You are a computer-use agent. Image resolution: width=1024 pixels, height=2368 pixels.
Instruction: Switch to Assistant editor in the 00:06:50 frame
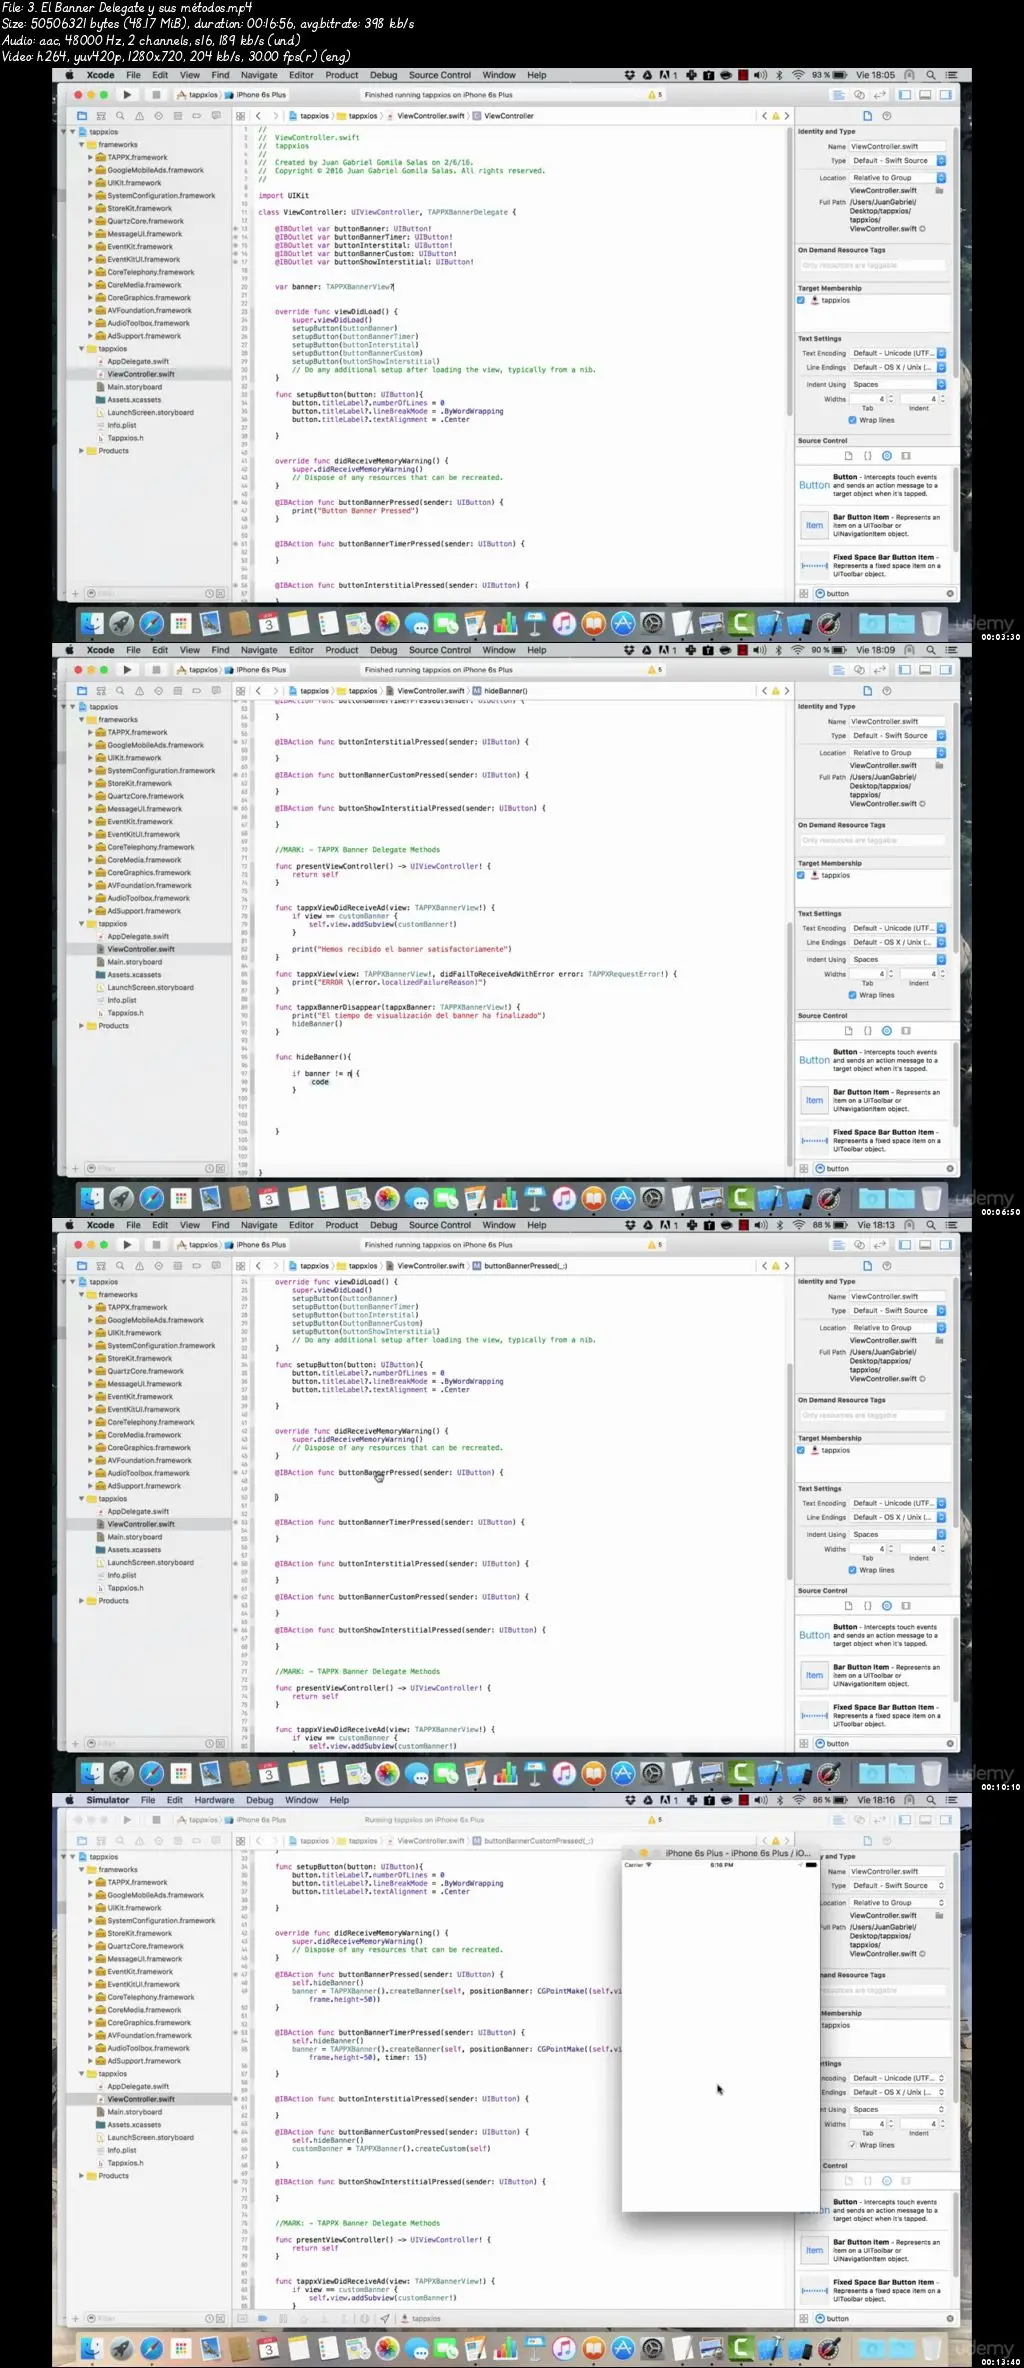(859, 670)
